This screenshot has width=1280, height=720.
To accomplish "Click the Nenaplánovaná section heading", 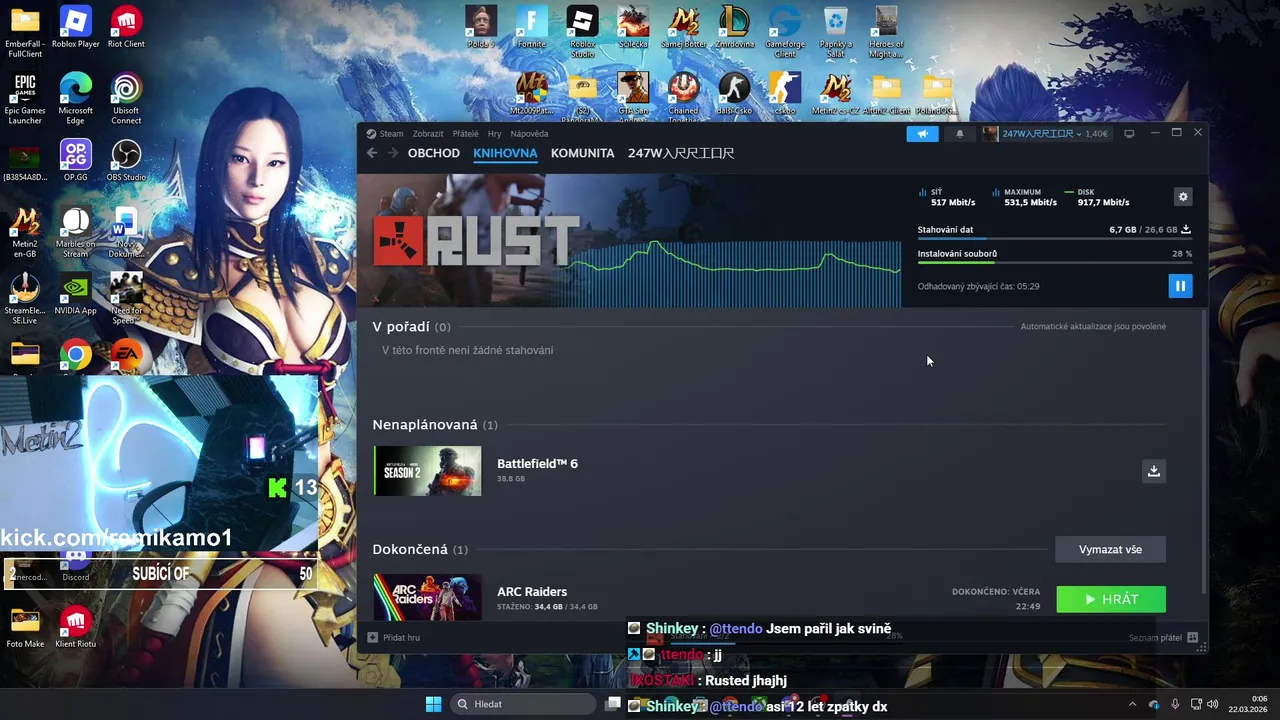I will pos(425,424).
